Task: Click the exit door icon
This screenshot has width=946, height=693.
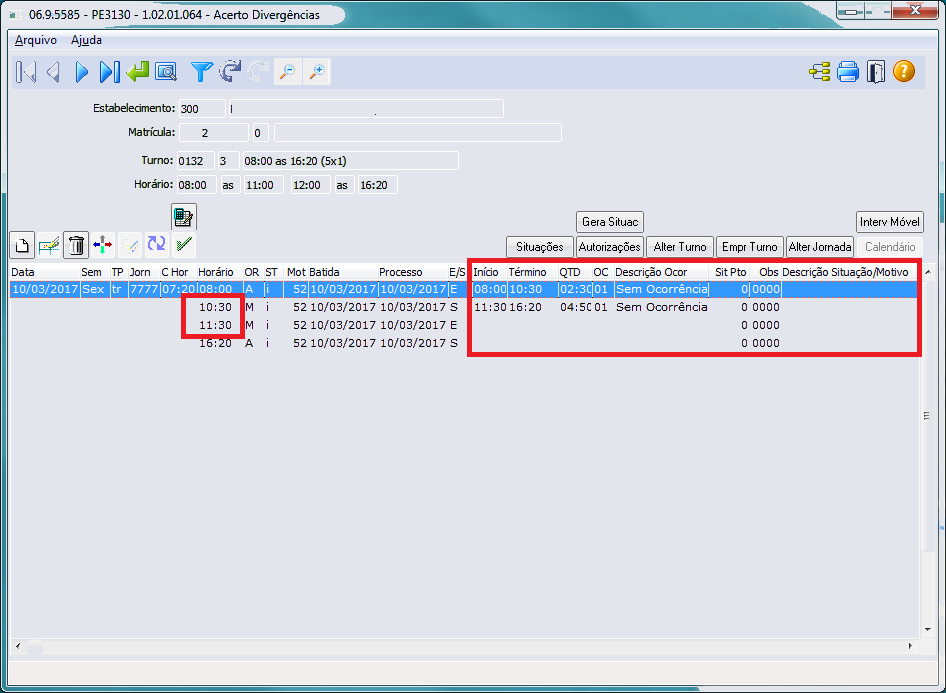Action: 875,72
